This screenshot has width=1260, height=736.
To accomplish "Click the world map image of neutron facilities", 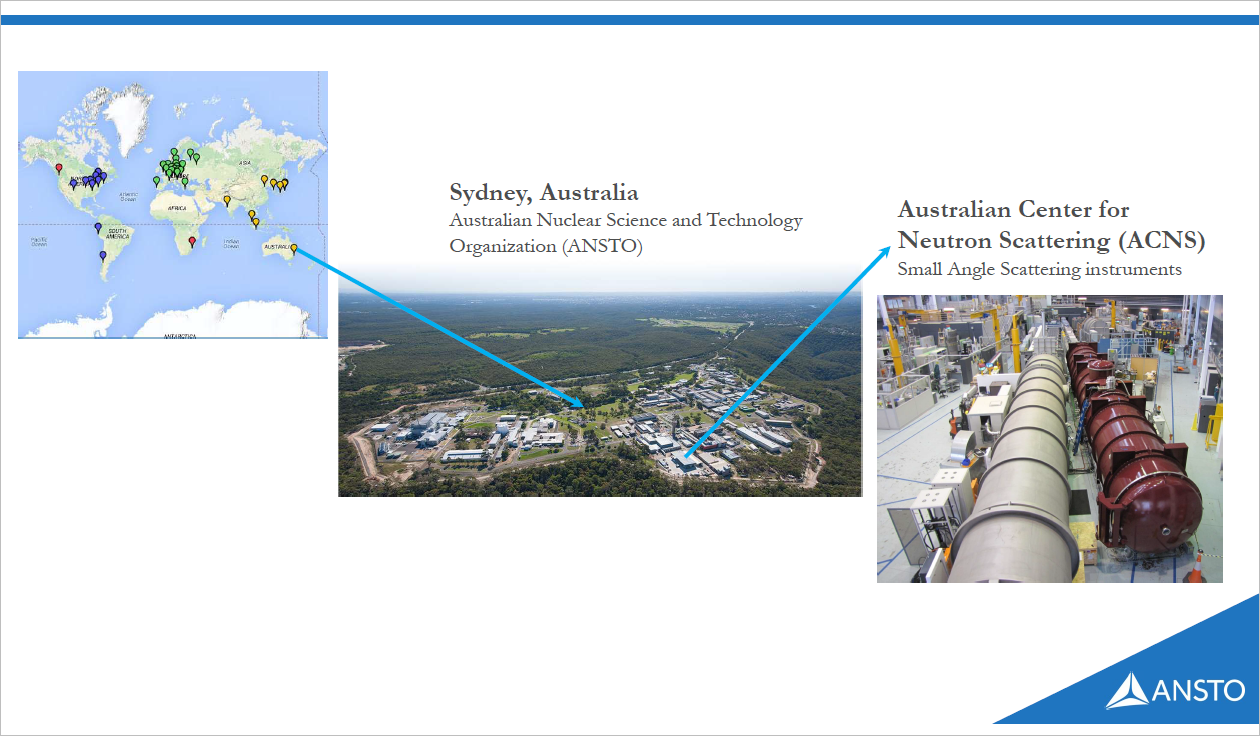I will pyautogui.click(x=173, y=205).
